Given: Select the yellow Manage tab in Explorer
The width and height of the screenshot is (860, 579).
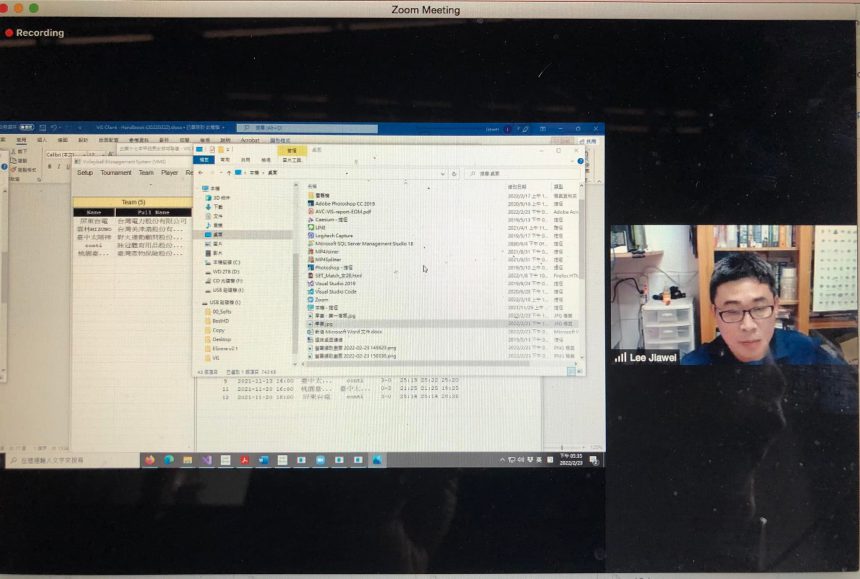Looking at the screenshot, I should pos(292,150).
